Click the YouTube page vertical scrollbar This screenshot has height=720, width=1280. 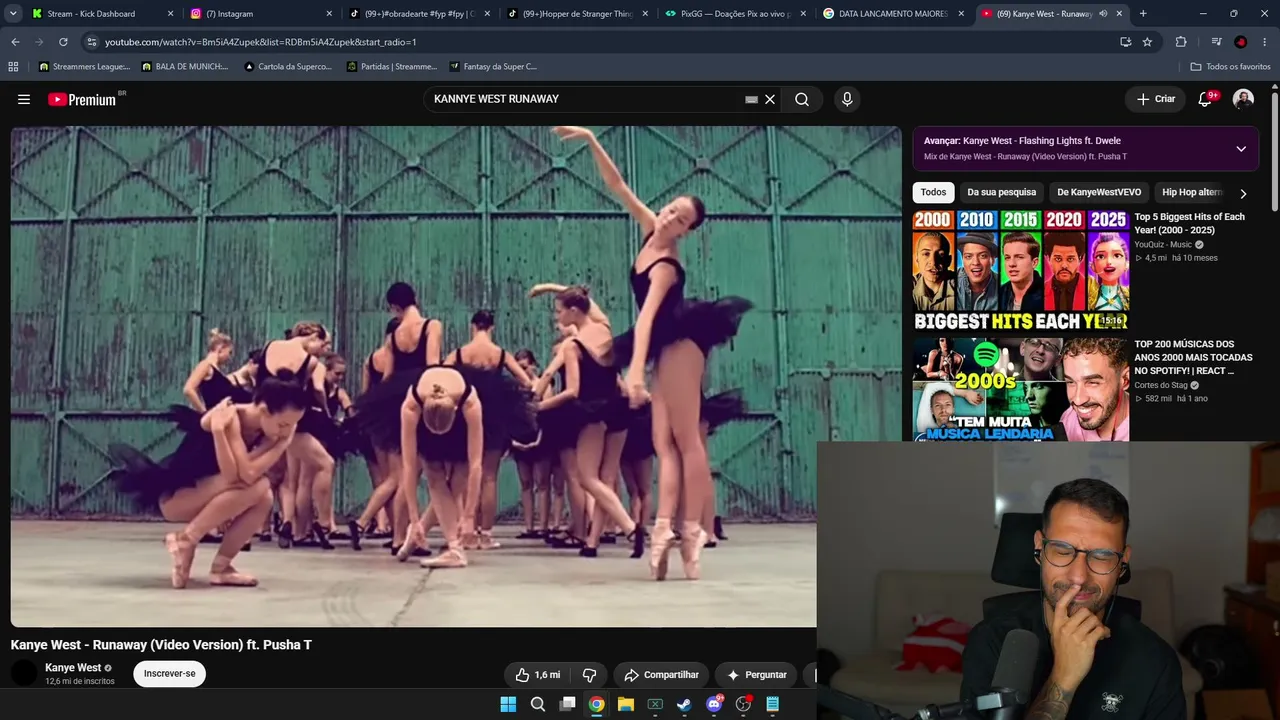point(1274,150)
